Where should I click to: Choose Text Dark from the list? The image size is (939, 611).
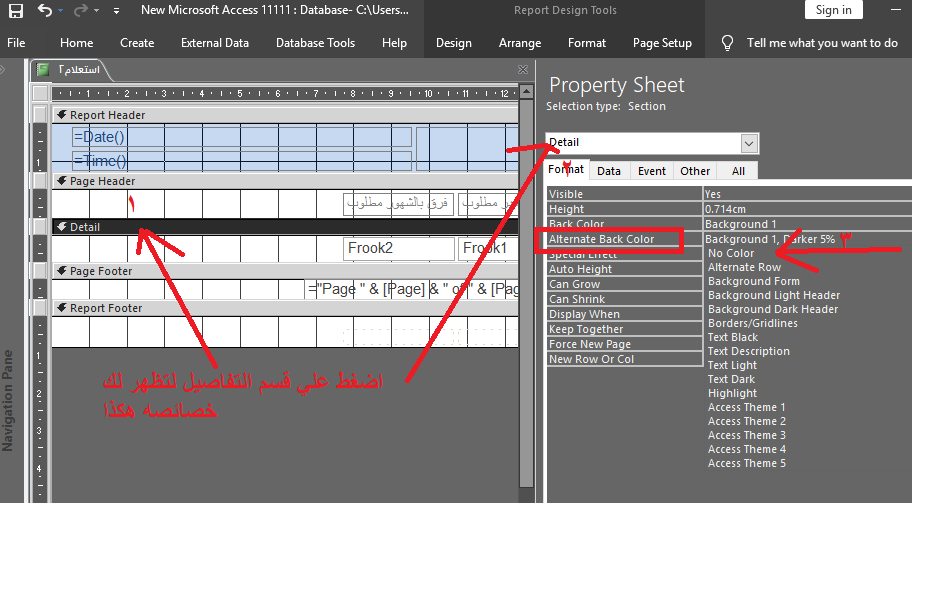point(731,379)
